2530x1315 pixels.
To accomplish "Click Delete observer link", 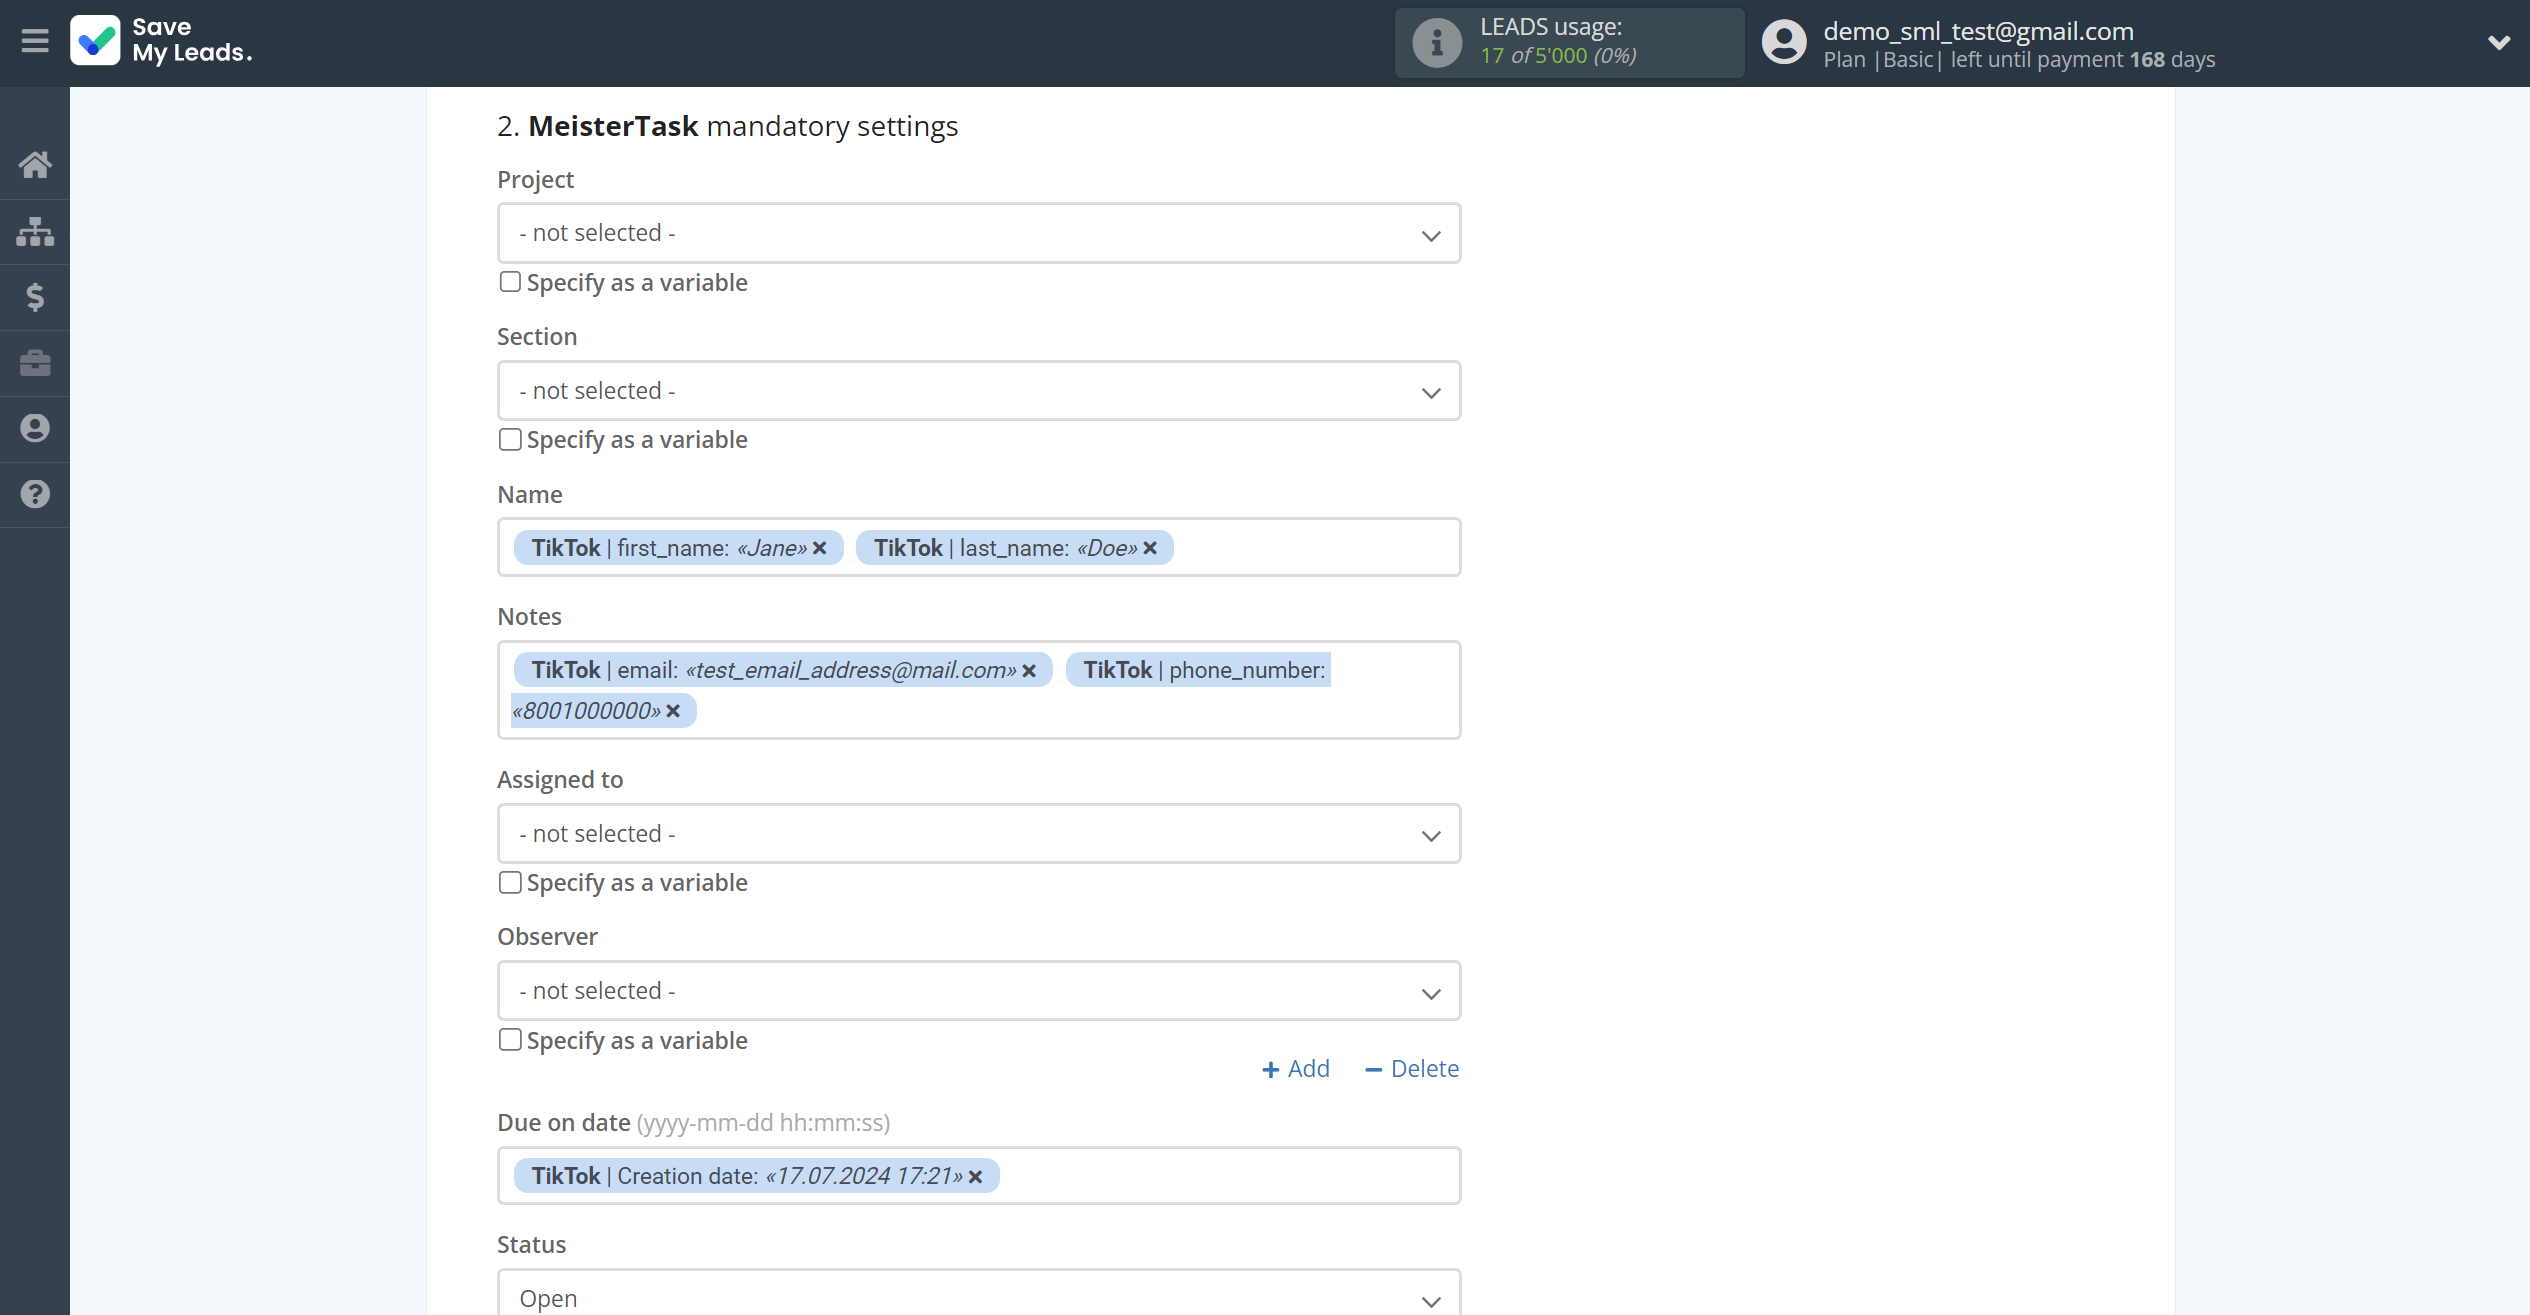I will (1412, 1069).
